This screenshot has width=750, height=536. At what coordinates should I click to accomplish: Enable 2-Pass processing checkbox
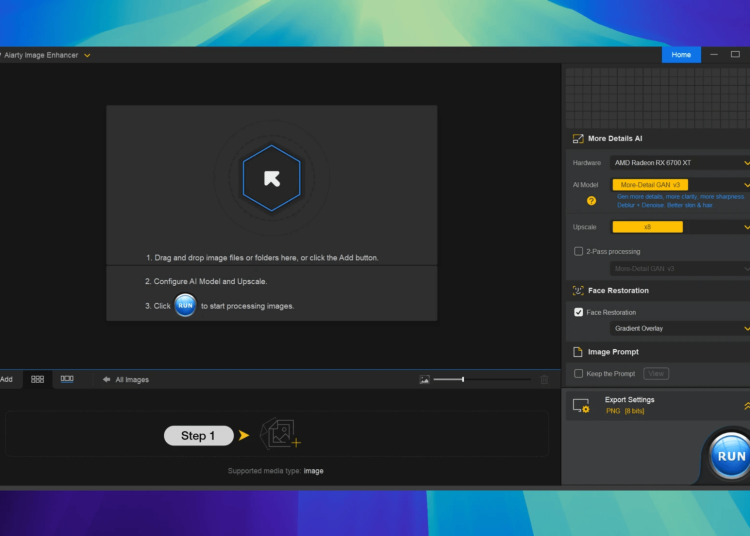[578, 251]
